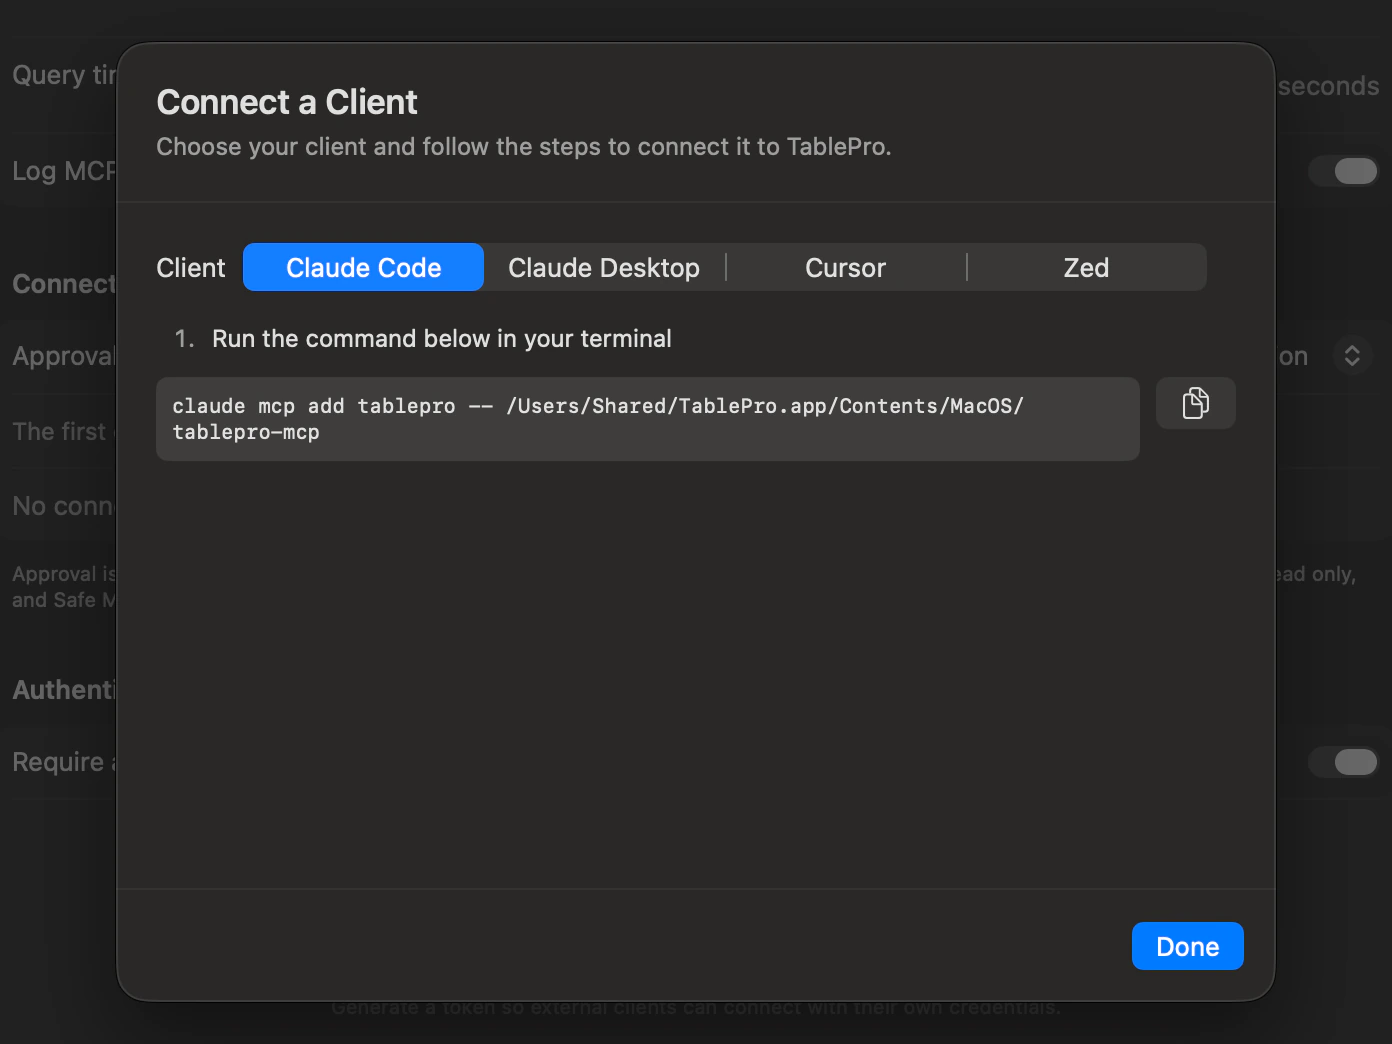Click the 'Connect a Client' heading
Image resolution: width=1392 pixels, height=1044 pixels.
[x=287, y=102]
